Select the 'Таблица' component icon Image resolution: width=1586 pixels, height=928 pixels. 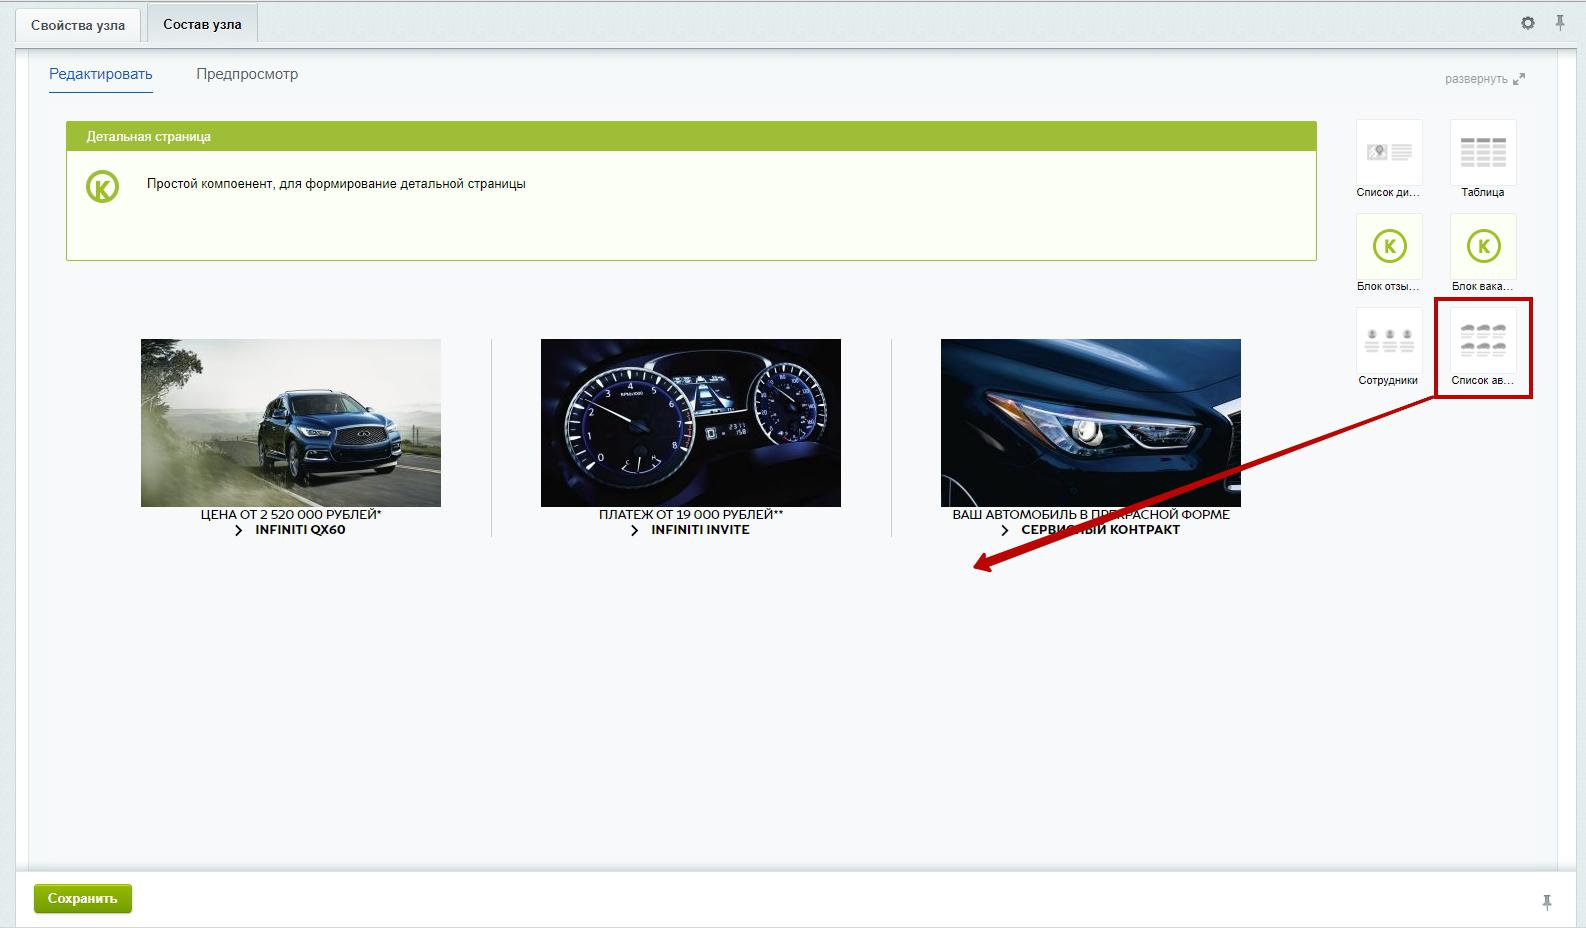tap(1483, 153)
